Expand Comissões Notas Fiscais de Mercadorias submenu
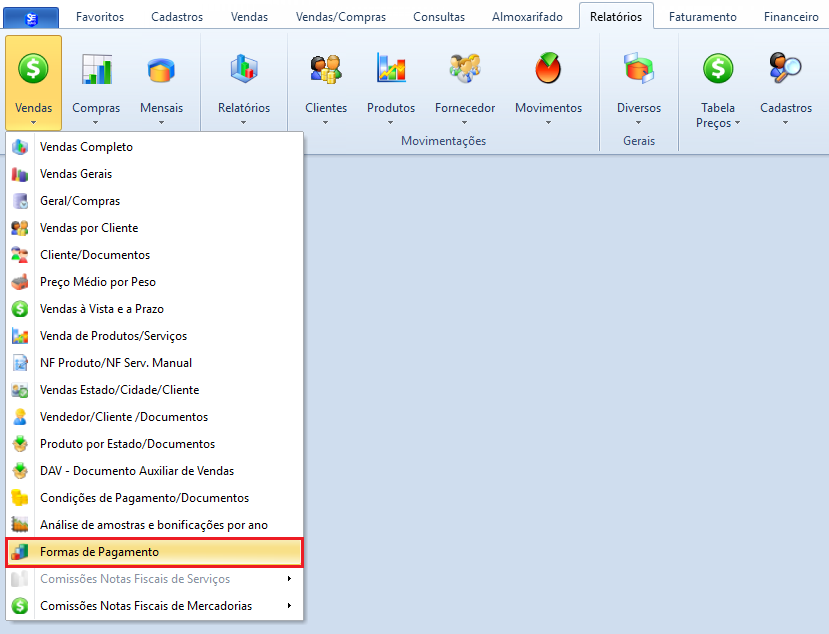Image resolution: width=829 pixels, height=634 pixels. 289,606
